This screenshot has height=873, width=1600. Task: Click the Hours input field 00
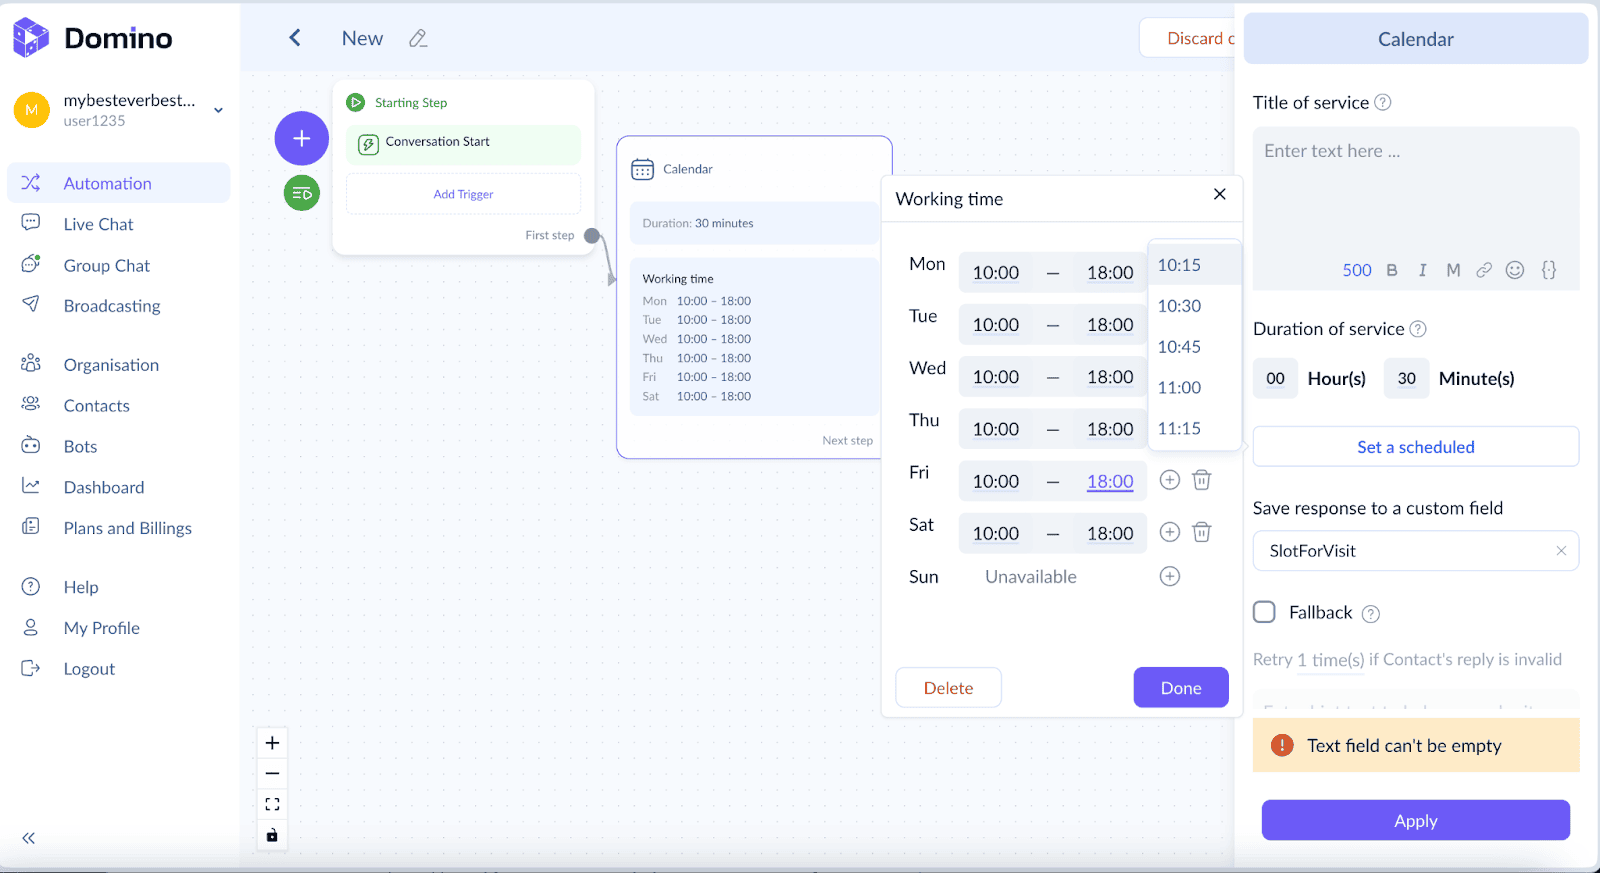[x=1275, y=379]
